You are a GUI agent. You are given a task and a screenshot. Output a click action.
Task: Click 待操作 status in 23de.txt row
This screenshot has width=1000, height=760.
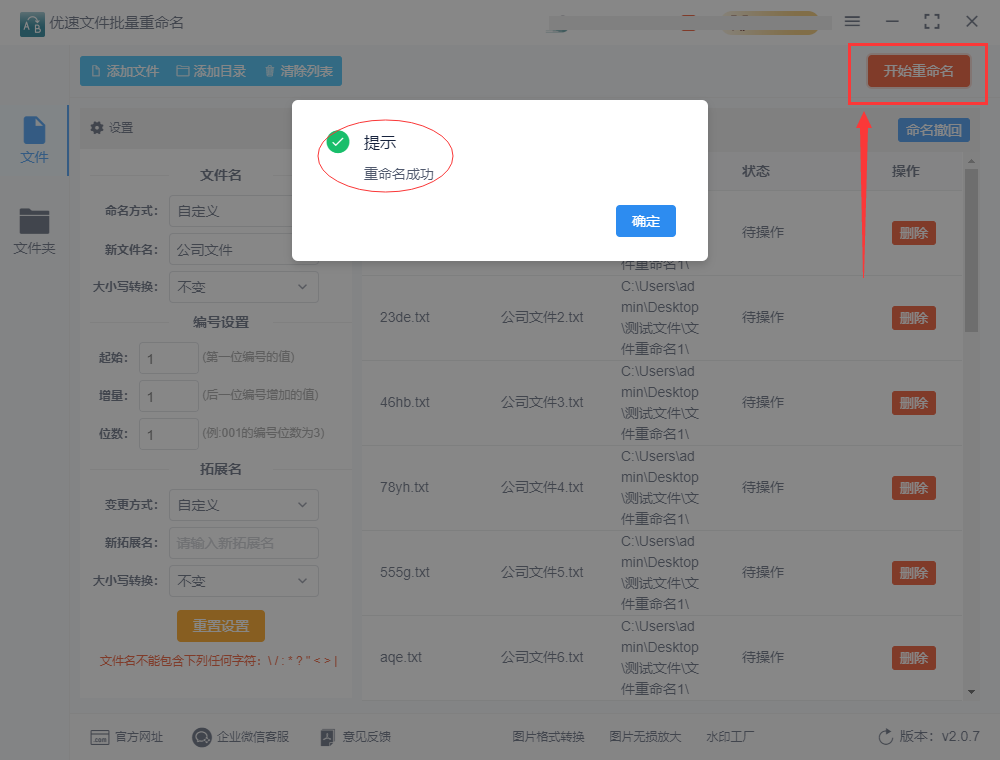coord(763,317)
